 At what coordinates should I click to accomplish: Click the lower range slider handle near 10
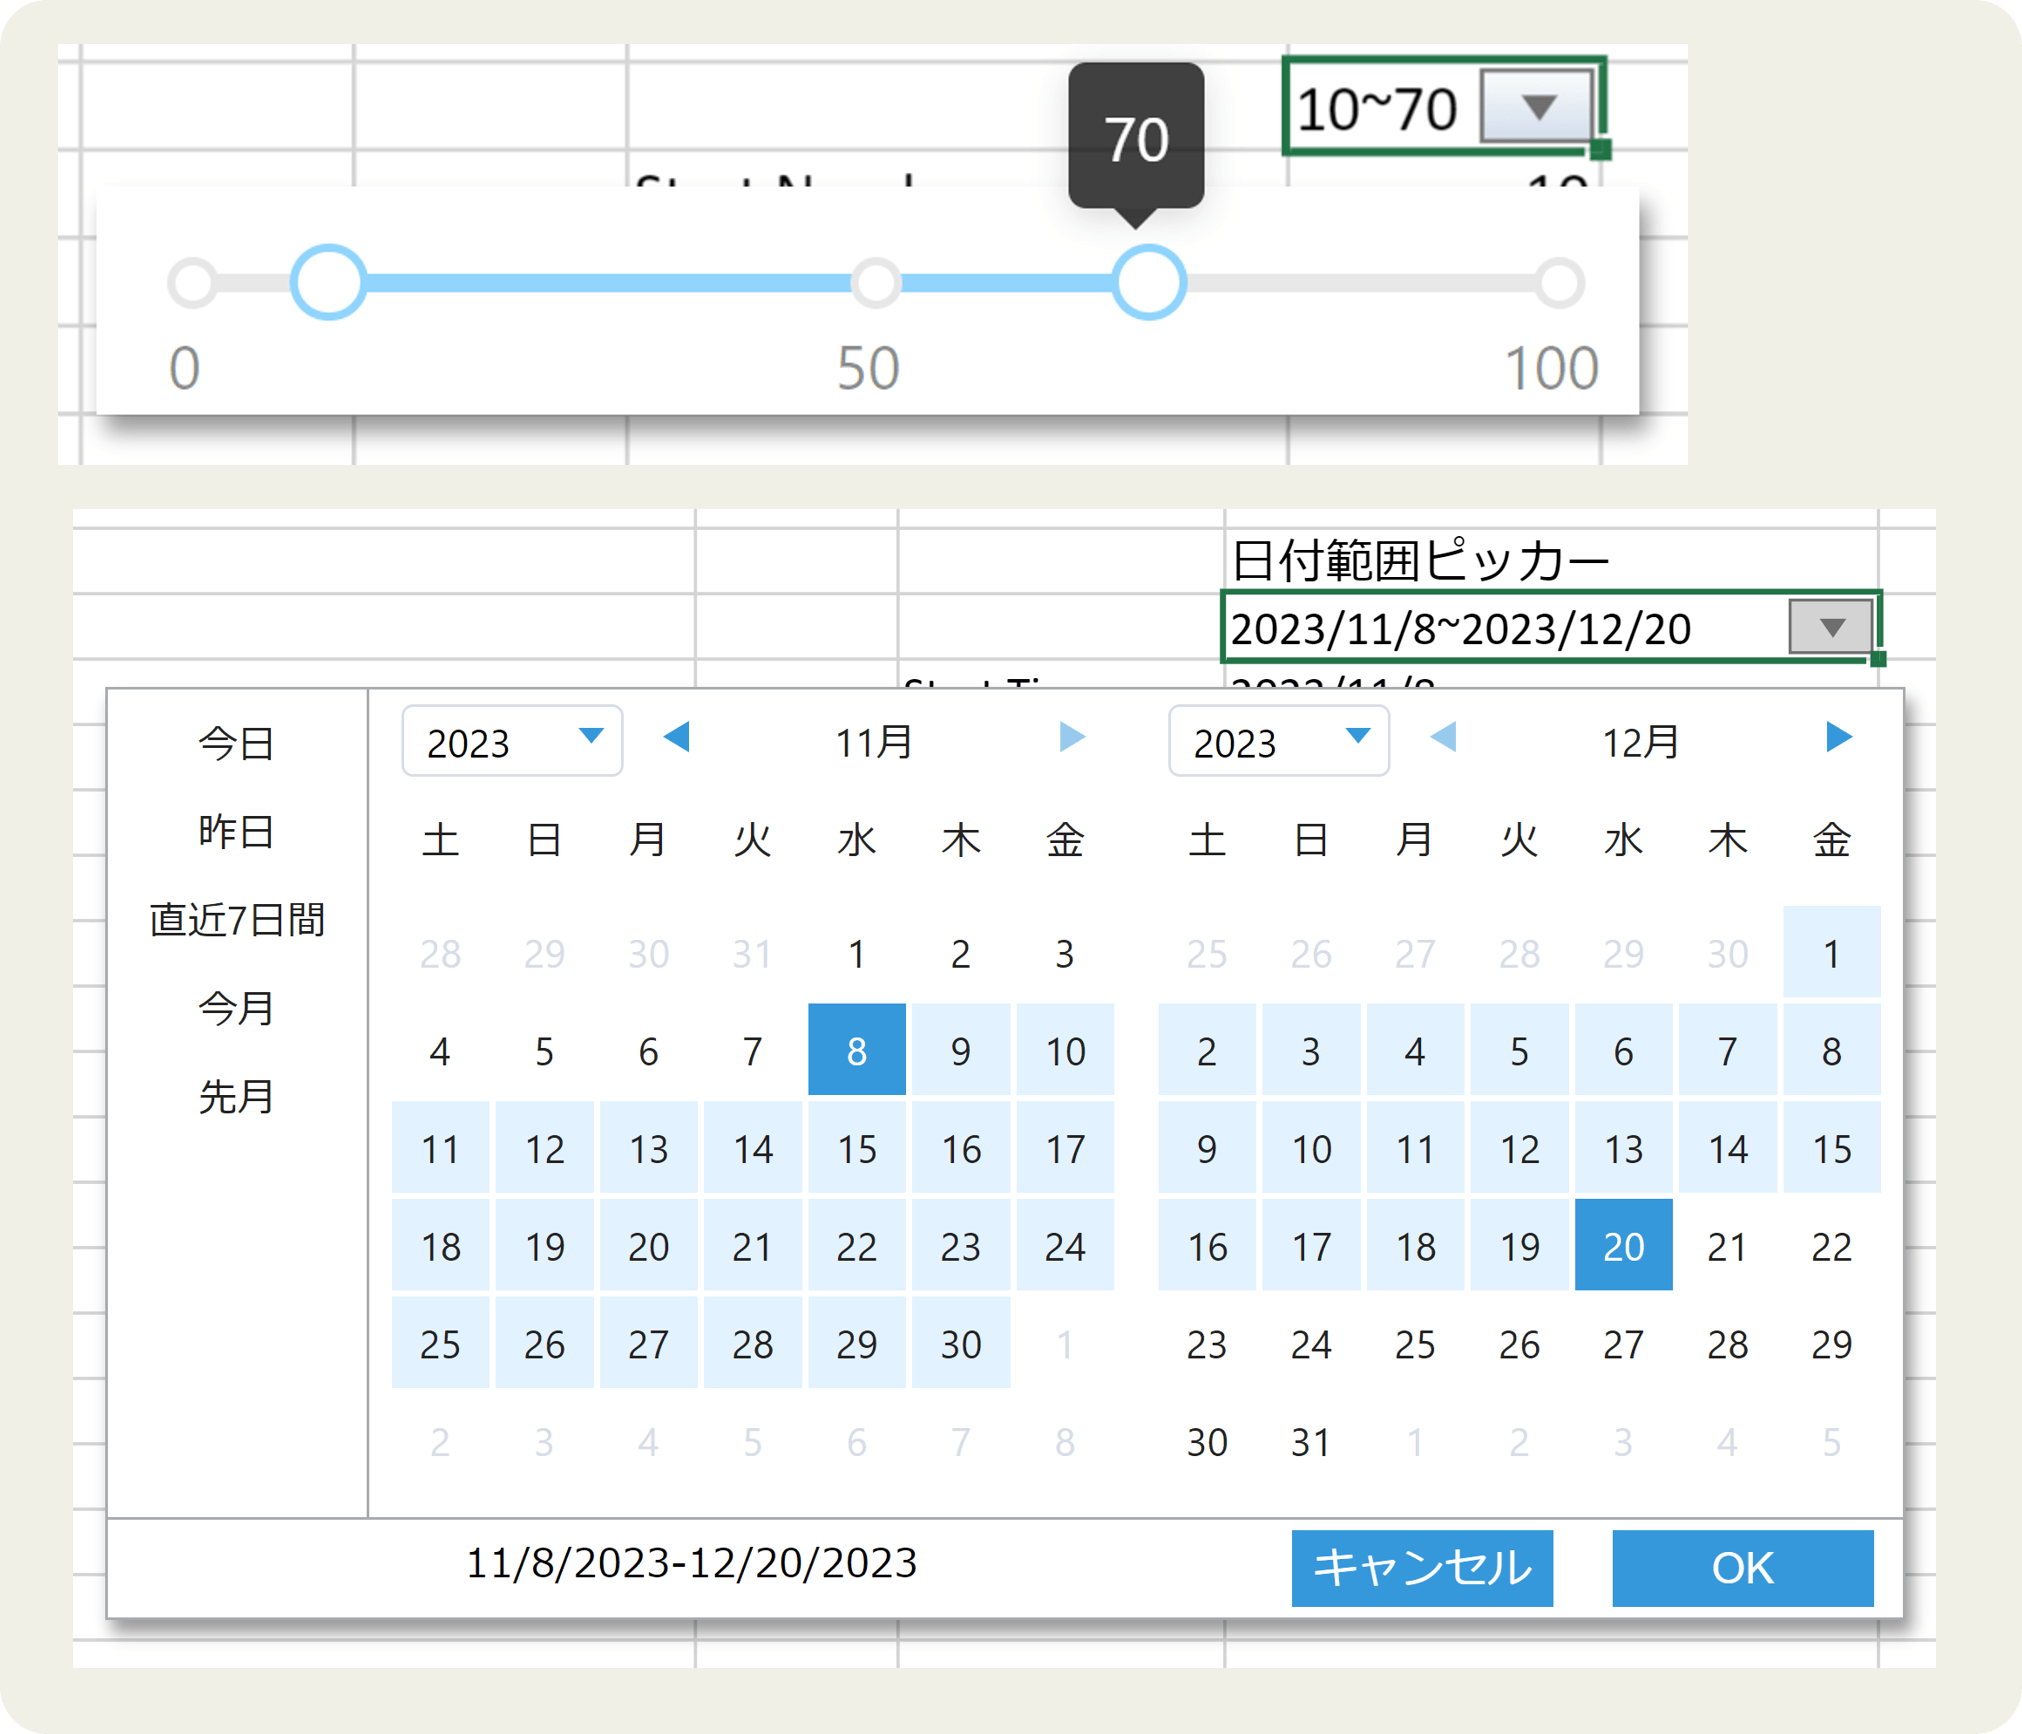328,282
